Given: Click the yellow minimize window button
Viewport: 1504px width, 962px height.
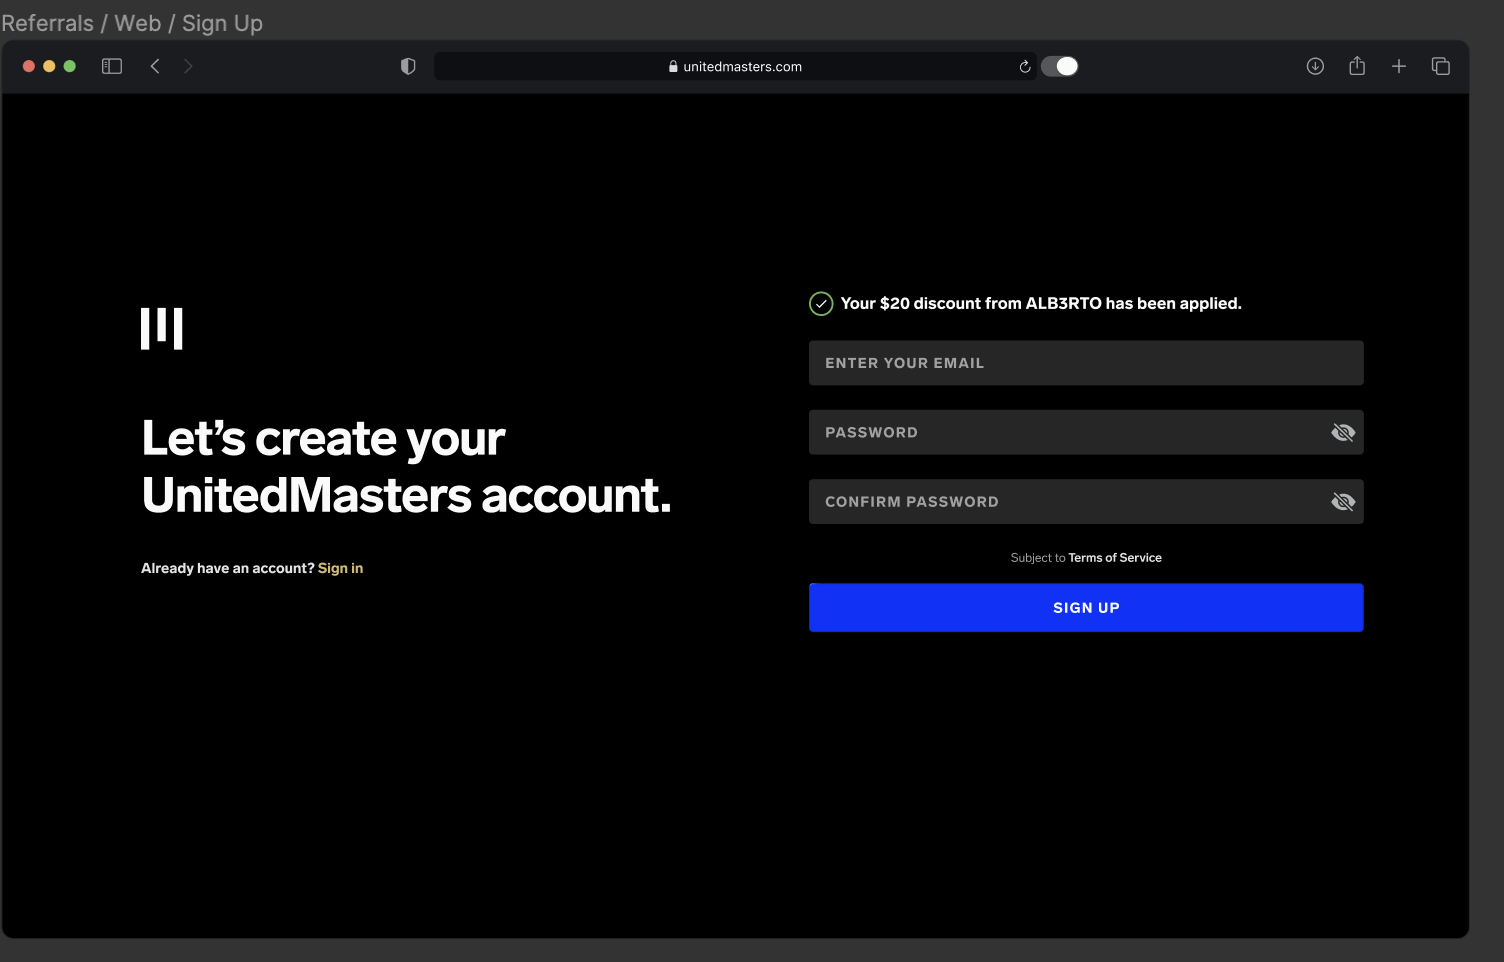Looking at the screenshot, I should coord(49,66).
